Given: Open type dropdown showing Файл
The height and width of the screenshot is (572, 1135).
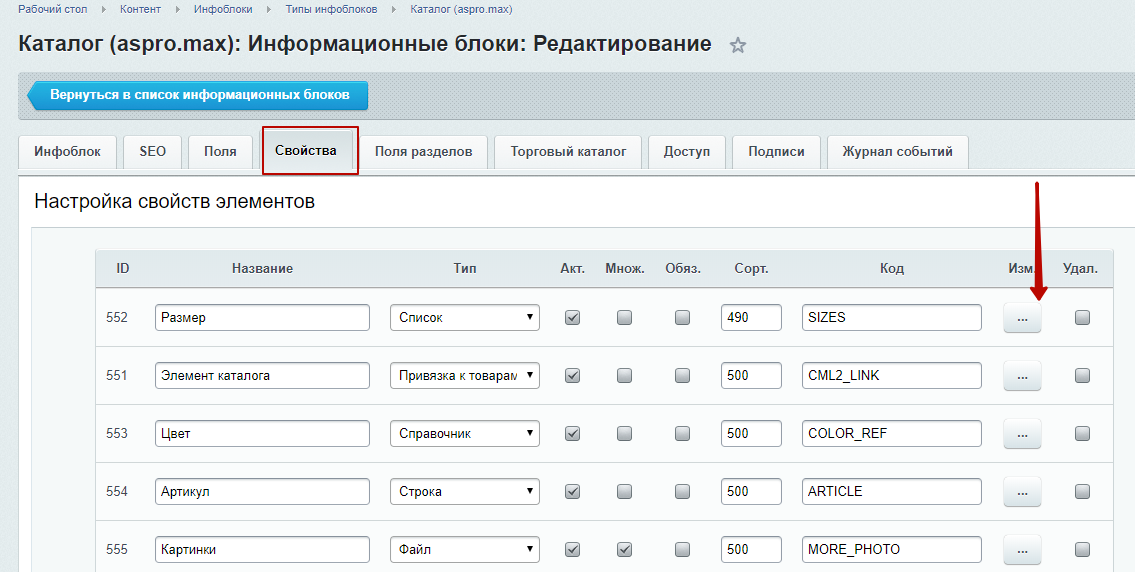Looking at the screenshot, I should (465, 549).
